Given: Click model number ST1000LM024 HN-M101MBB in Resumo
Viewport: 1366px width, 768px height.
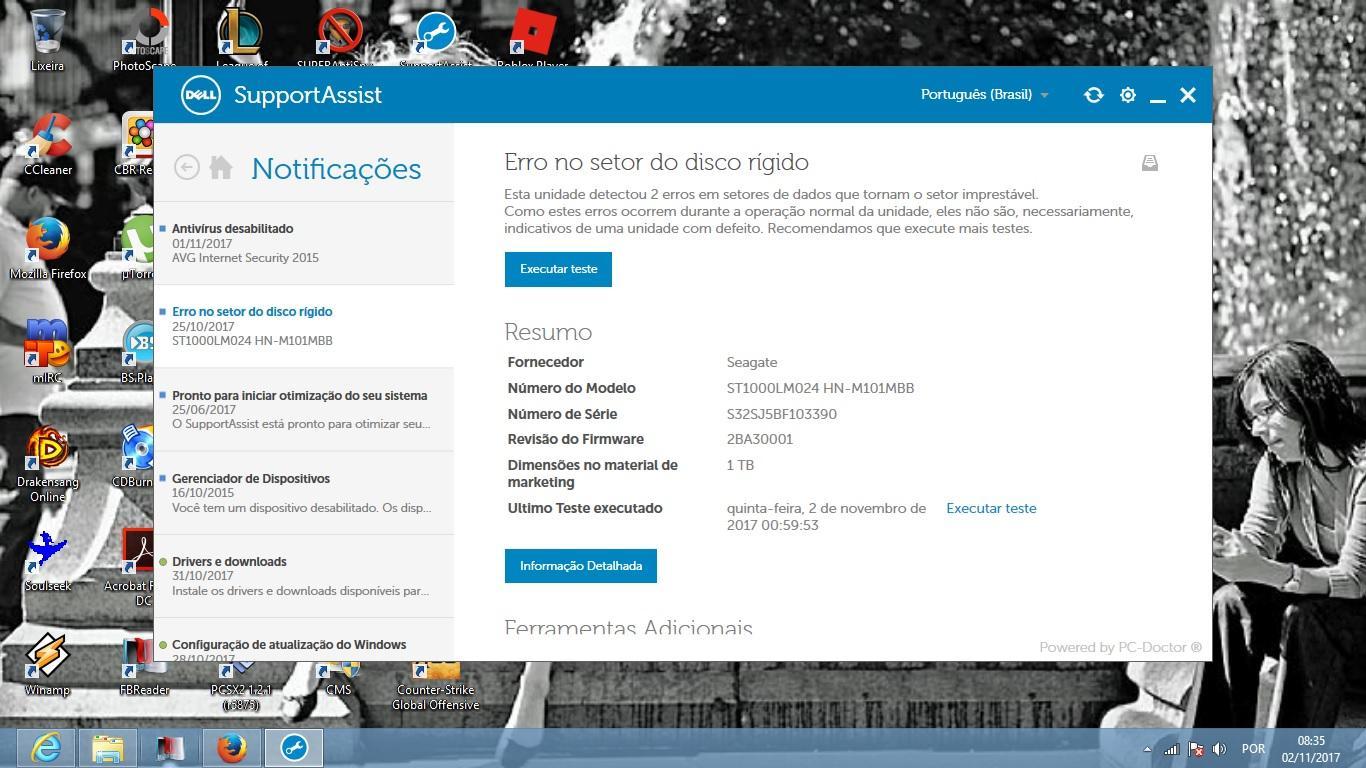Looking at the screenshot, I should pyautogui.click(x=820, y=388).
